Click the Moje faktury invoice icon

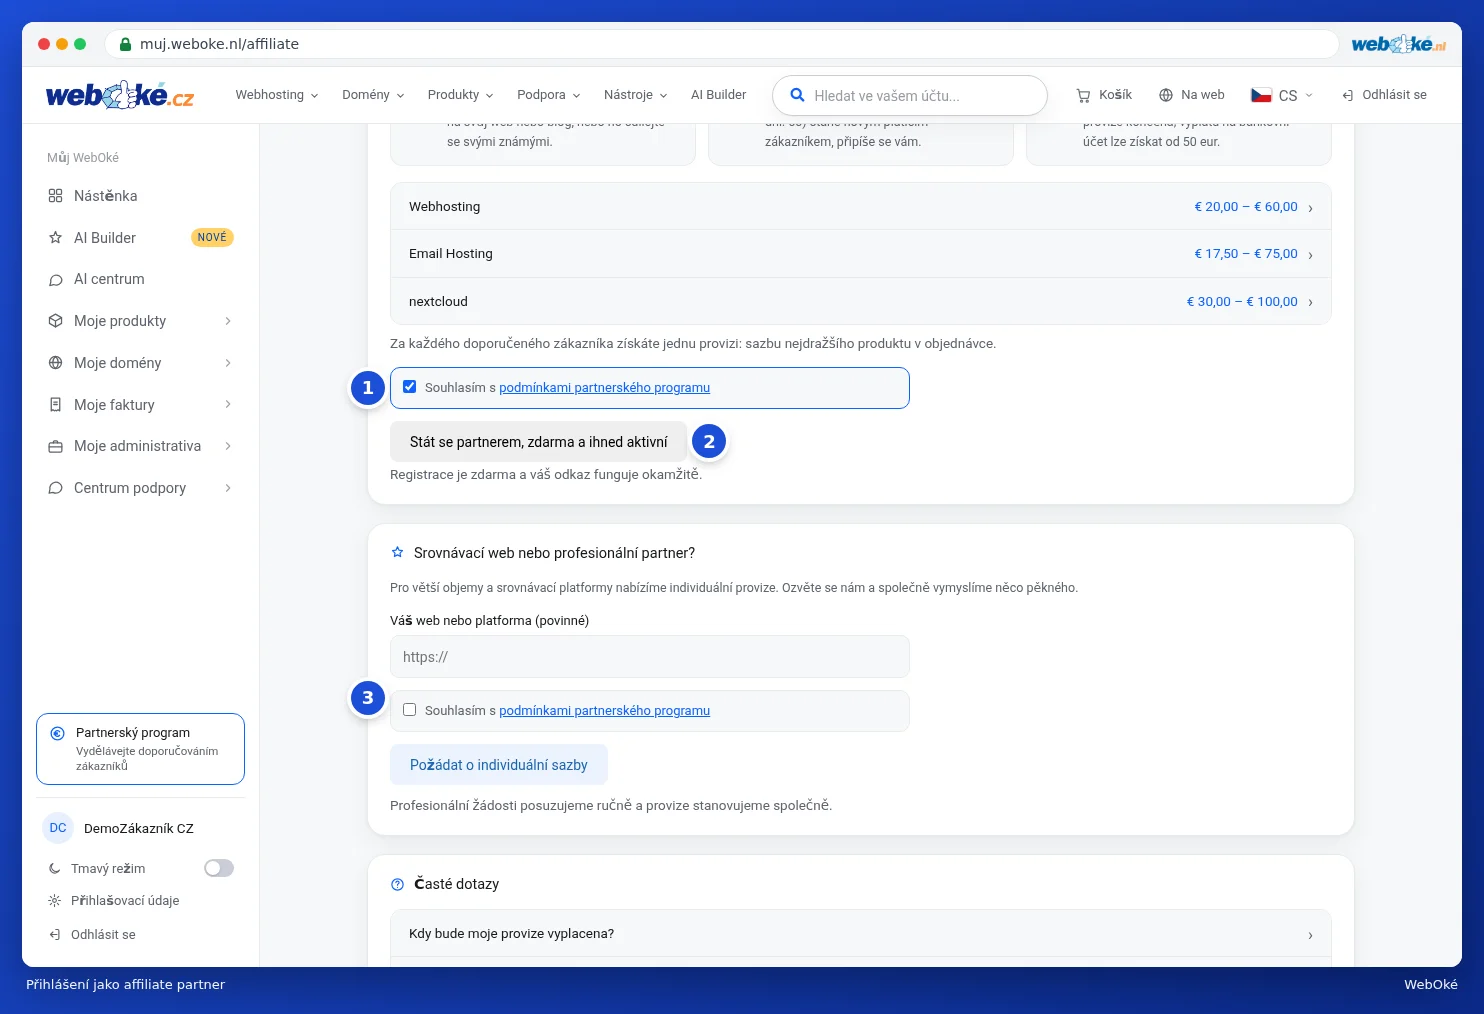click(55, 405)
